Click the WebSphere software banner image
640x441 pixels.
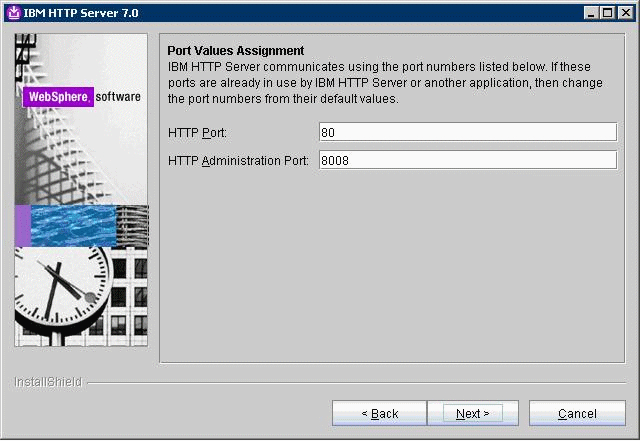(x=81, y=190)
